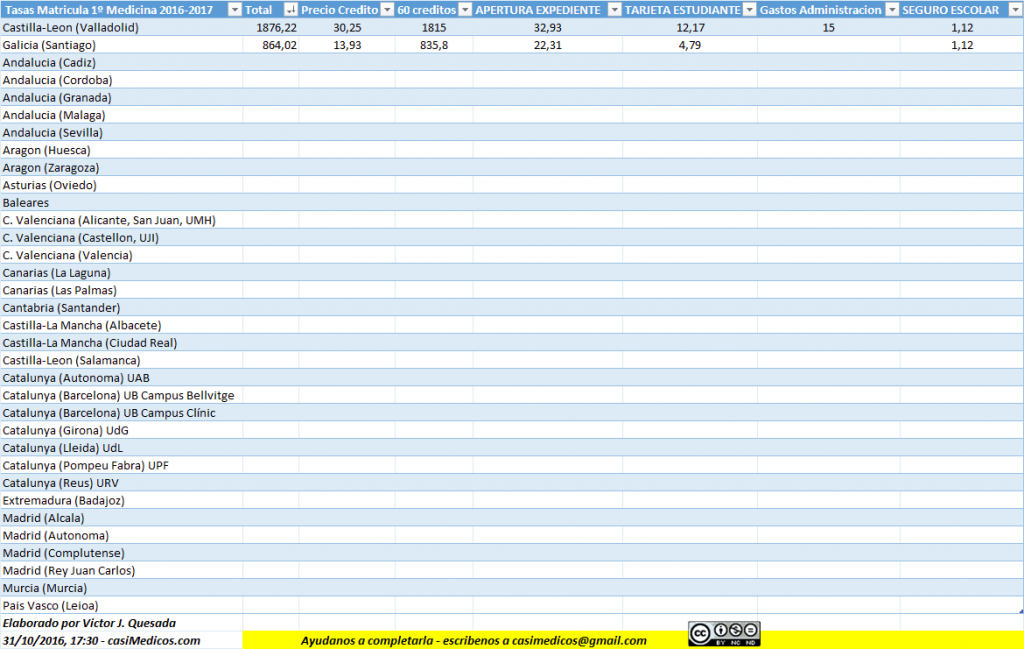Expand the Precio Credito filter dropdown

[x=386, y=10]
